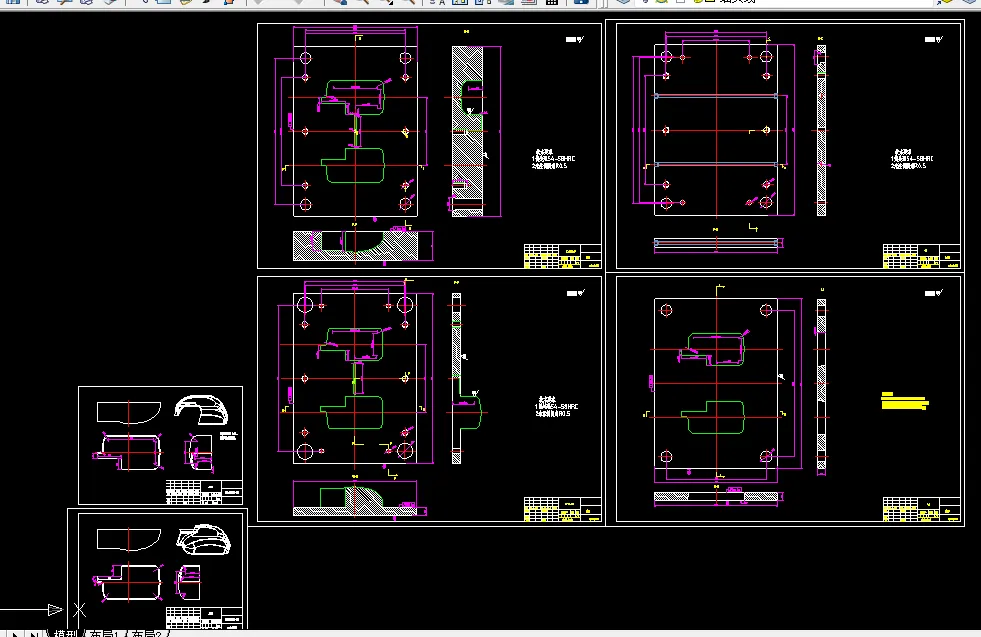Select the plan outline view in upper small sheet
981x637 pixels.
[128, 452]
